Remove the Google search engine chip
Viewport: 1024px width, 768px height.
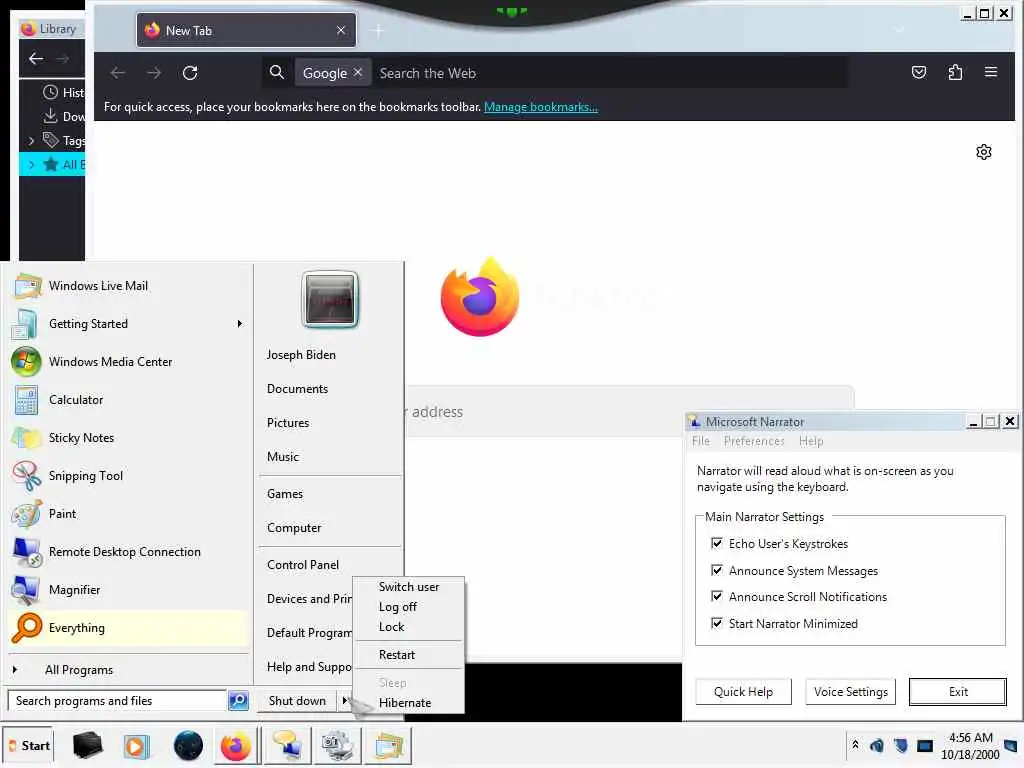click(358, 72)
